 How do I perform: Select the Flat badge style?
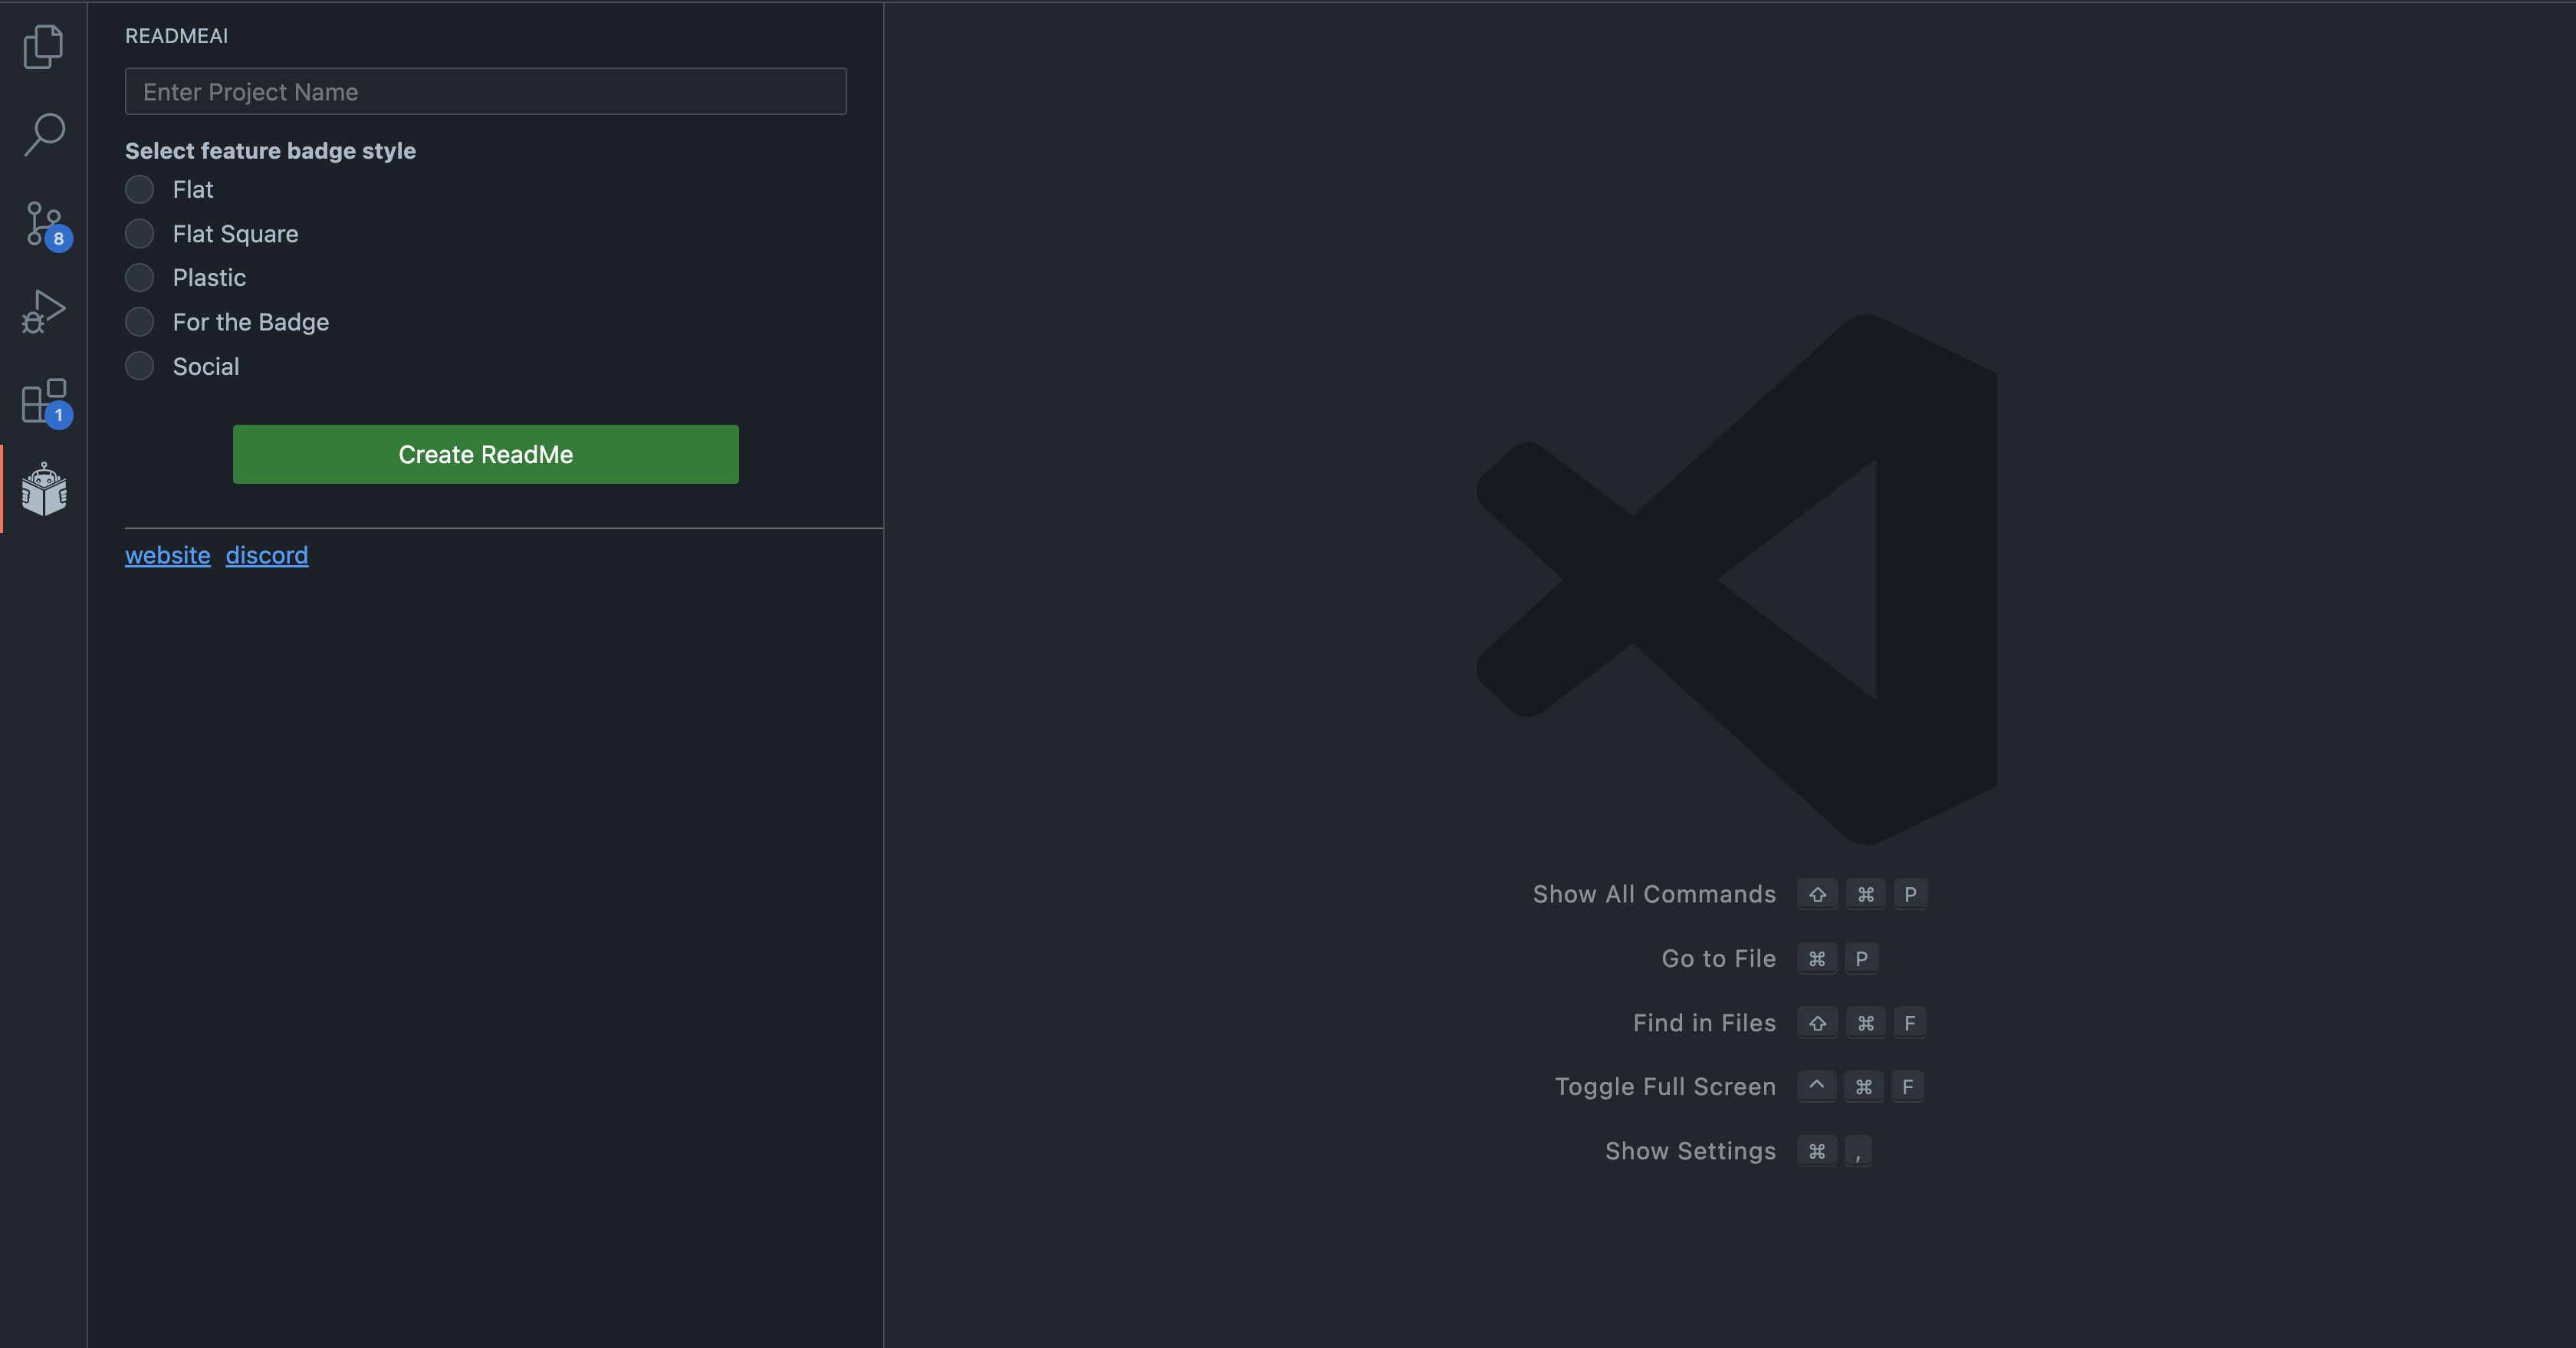[x=140, y=189]
